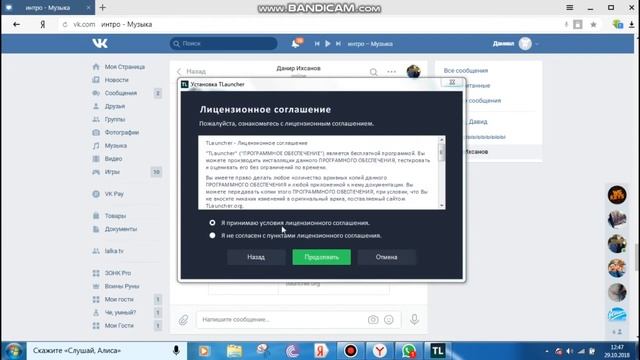
Task: Open the chat three-dots actions menu
Action: [391, 71]
